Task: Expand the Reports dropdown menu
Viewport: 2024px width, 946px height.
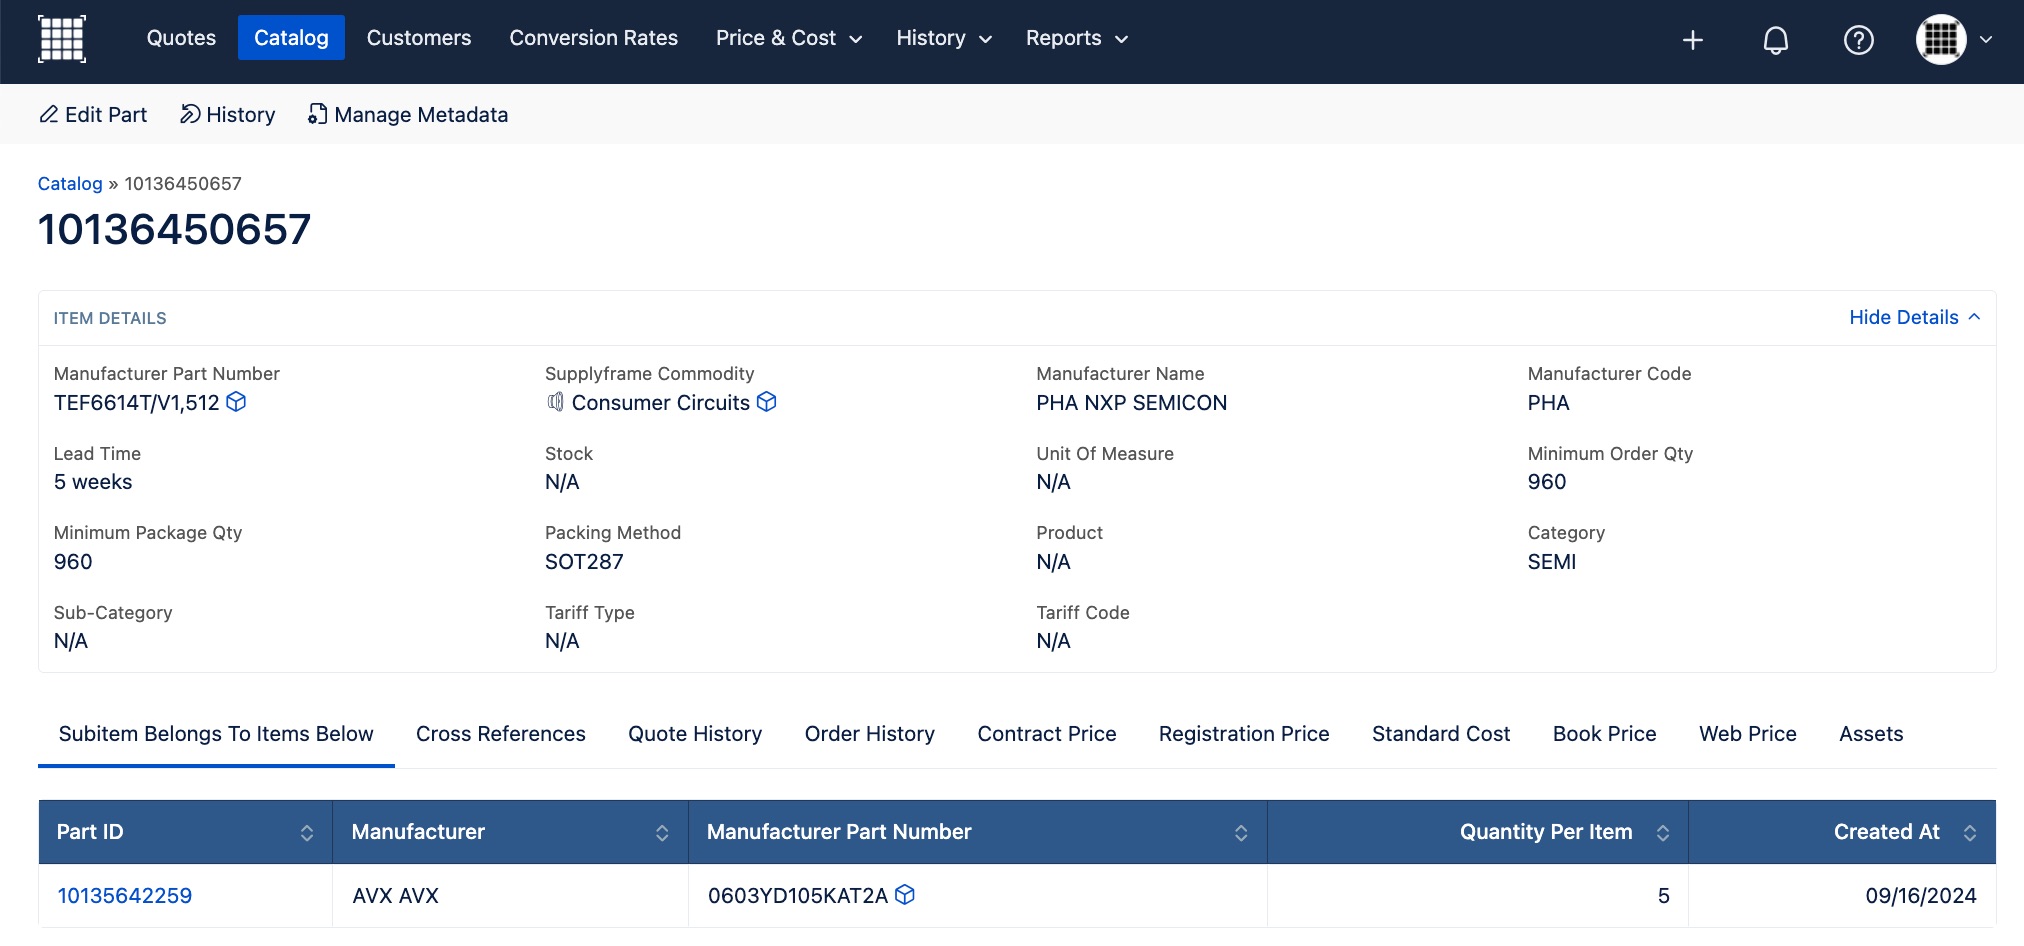Action: tap(1077, 38)
